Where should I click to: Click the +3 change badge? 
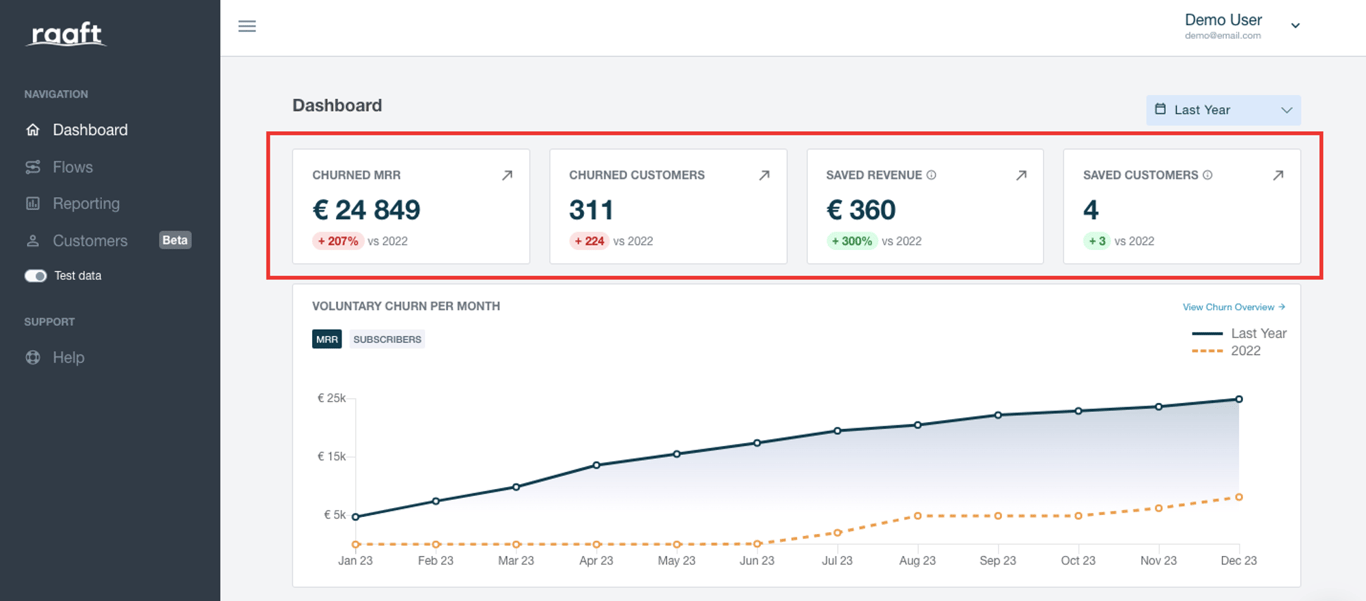(1096, 241)
